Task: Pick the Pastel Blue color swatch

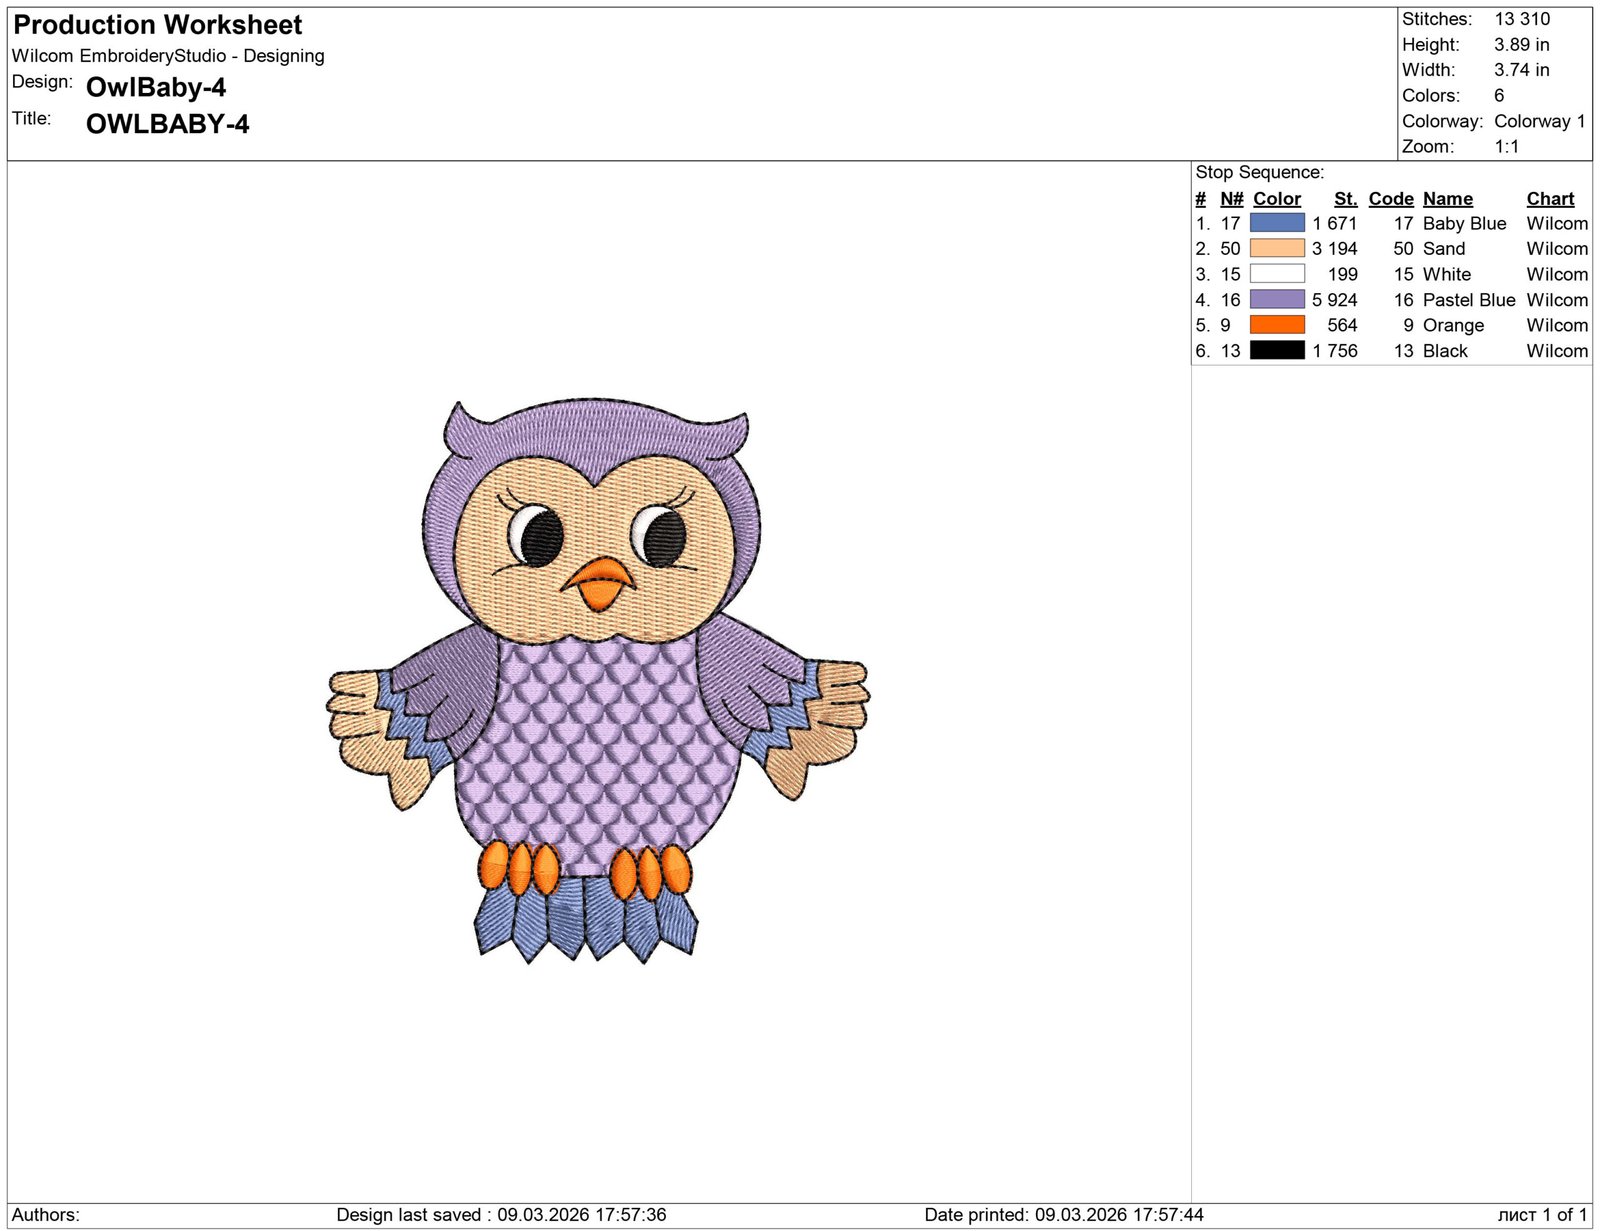Action: (x=1277, y=300)
